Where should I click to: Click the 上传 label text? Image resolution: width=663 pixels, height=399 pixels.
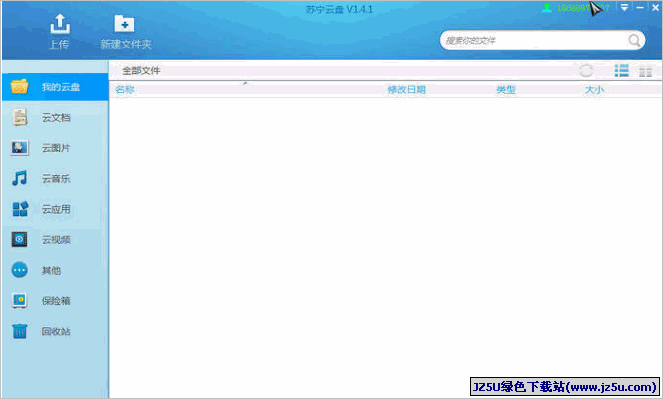coord(59,44)
